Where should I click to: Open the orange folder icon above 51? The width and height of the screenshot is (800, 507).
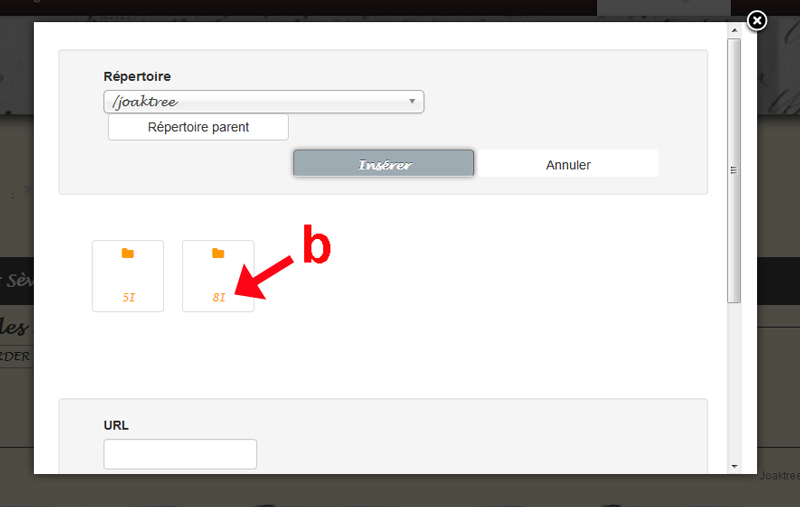[128, 253]
